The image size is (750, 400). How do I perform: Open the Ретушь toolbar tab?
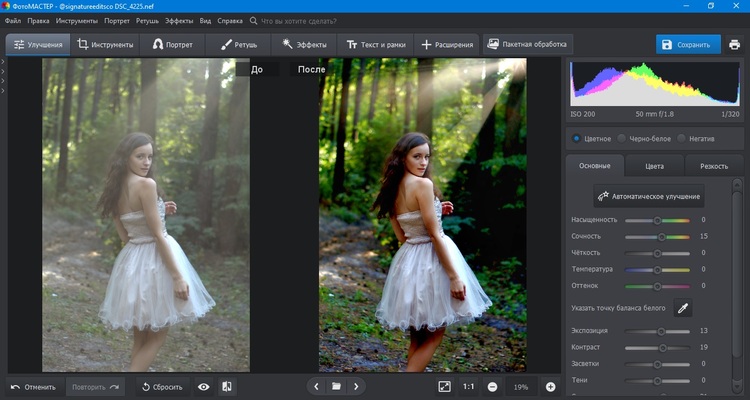pyautogui.click(x=239, y=45)
